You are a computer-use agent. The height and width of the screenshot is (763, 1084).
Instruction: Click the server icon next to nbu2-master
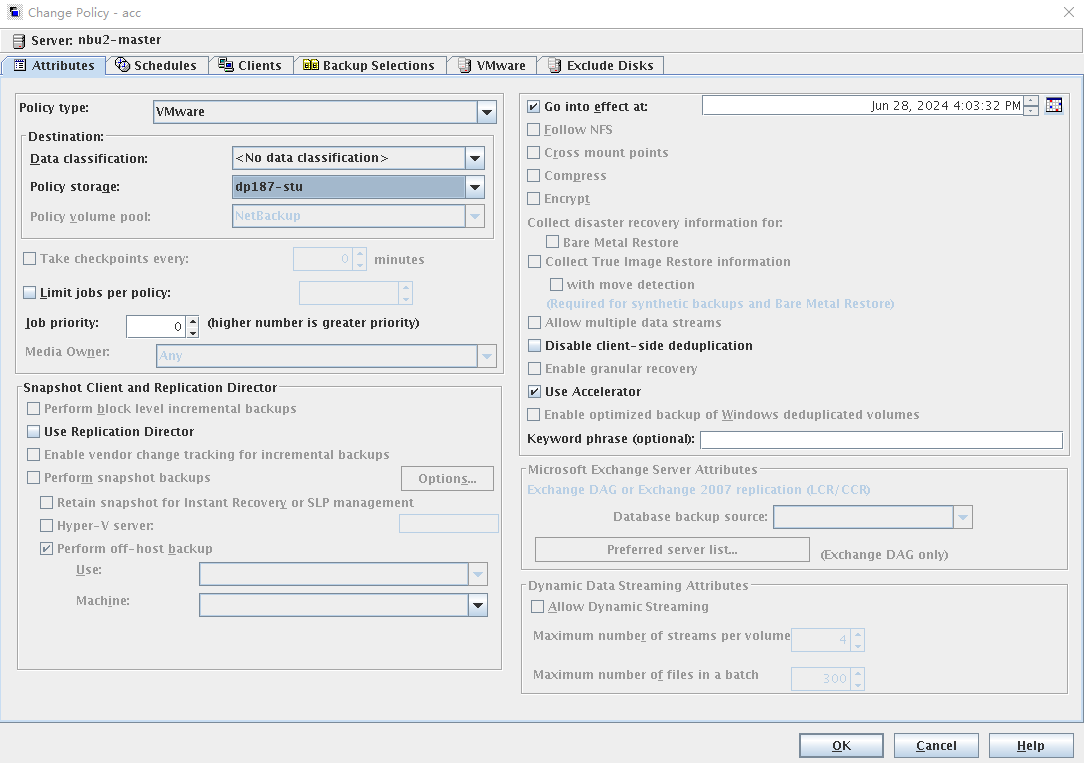[19, 41]
